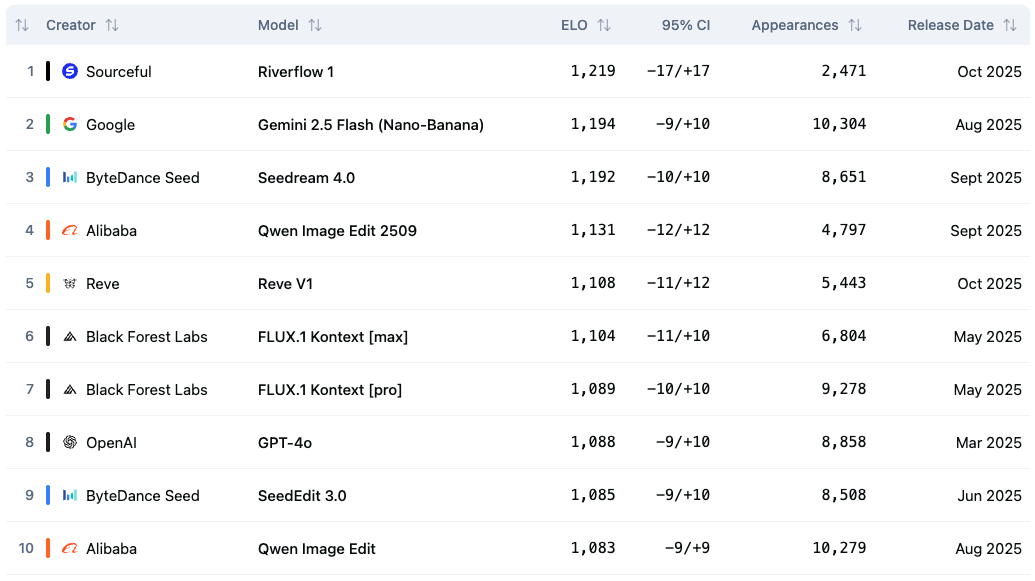
Task: Click the Black Forest Labs logo for FLUX.1 Kontext [max]
Action: [x=70, y=336]
